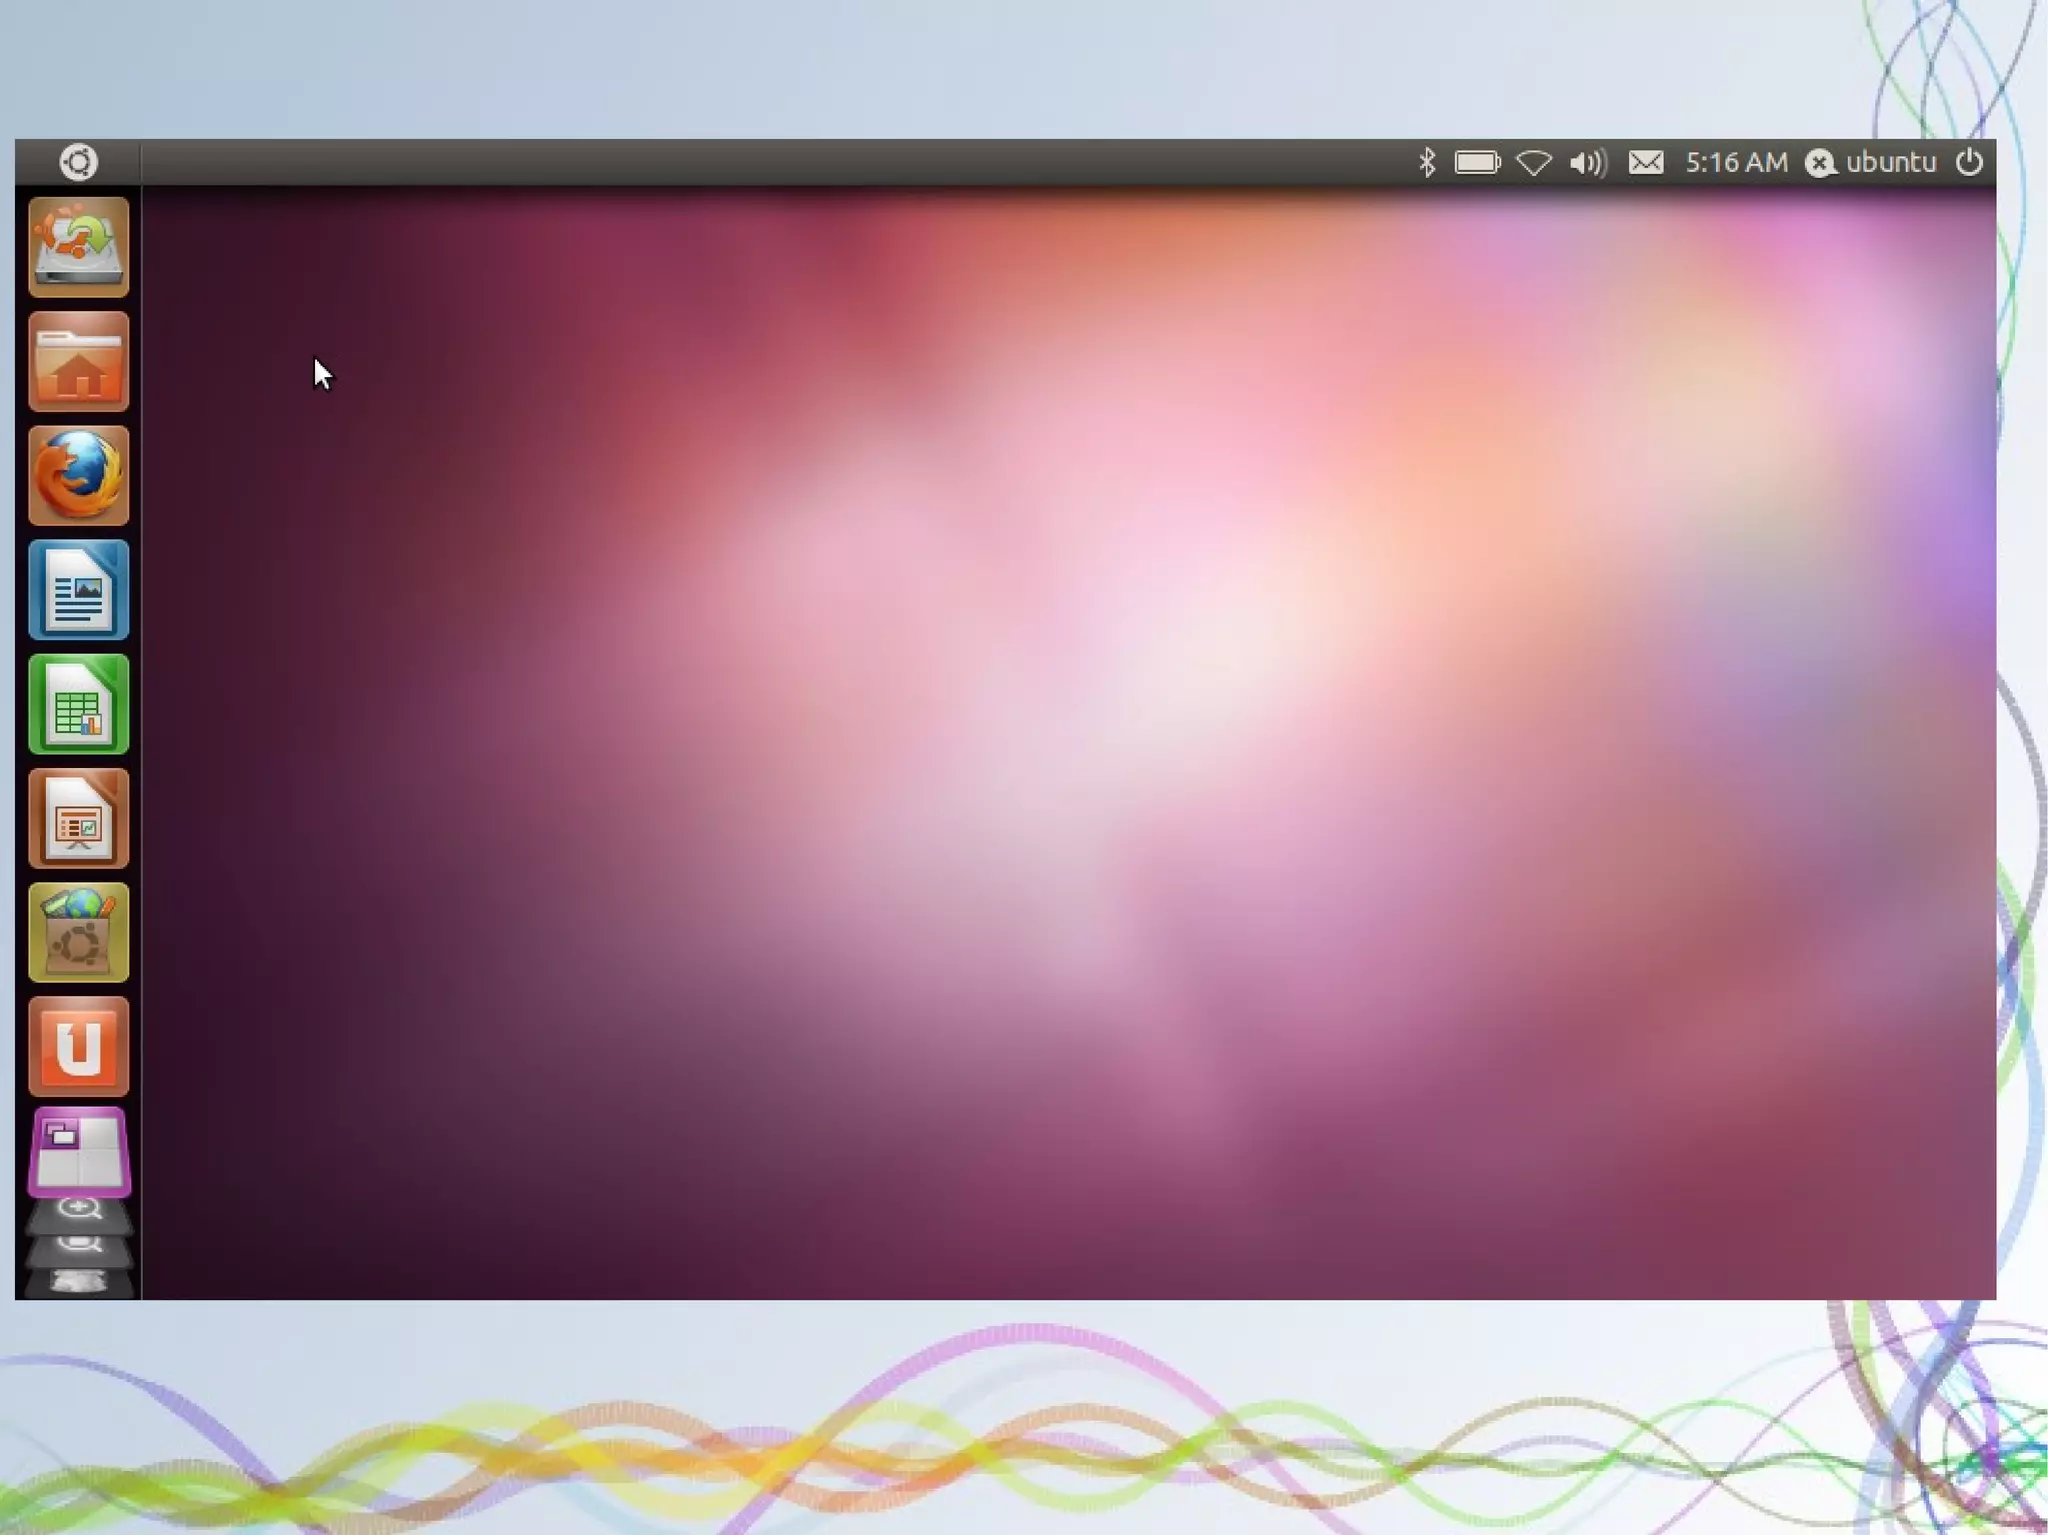Expand the collapsed Files lens icon
Screen dimensions: 2048x1535
78,1246
